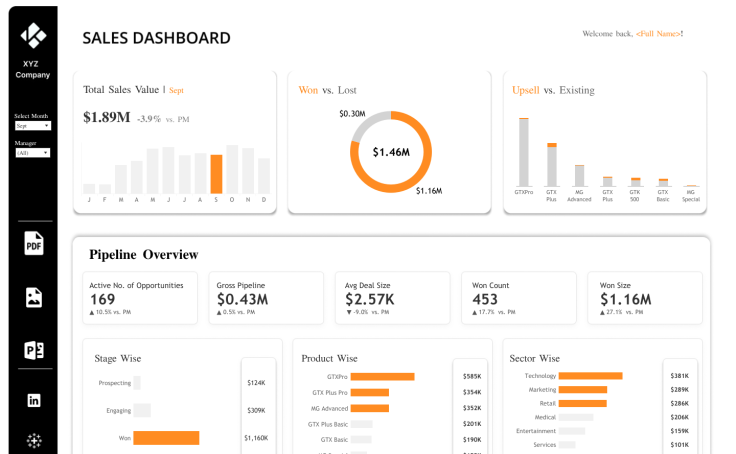The image size is (736, 454).
Task: Click the Technology bar in Sector Wise
Action: (590, 376)
